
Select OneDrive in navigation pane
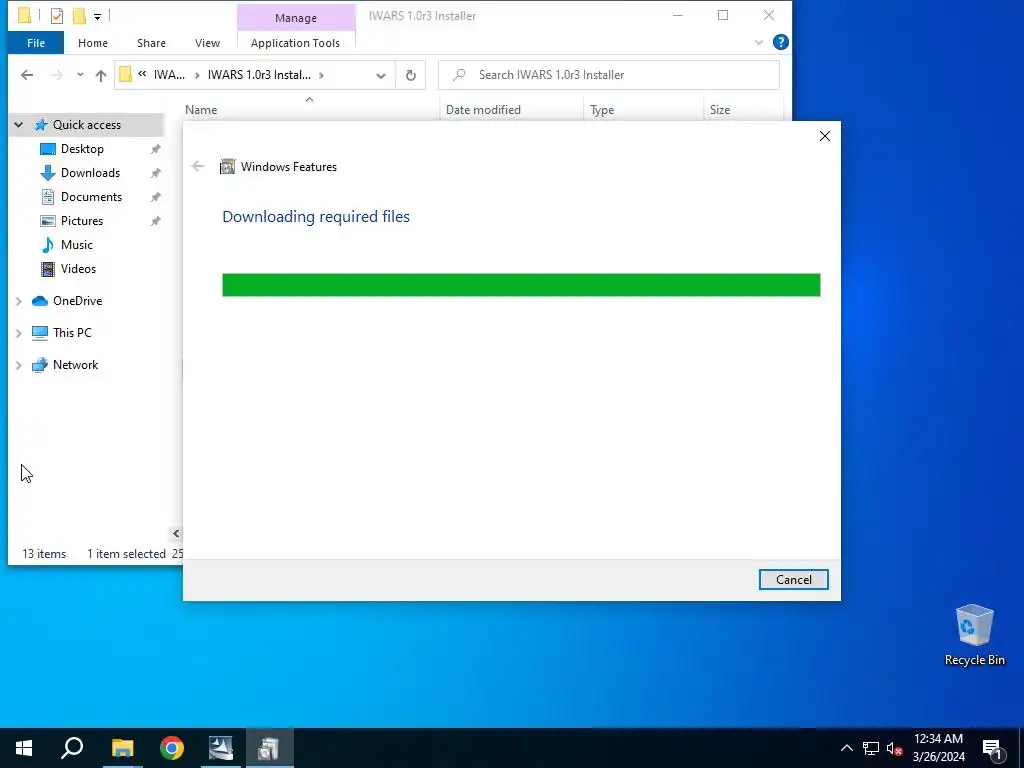78,301
